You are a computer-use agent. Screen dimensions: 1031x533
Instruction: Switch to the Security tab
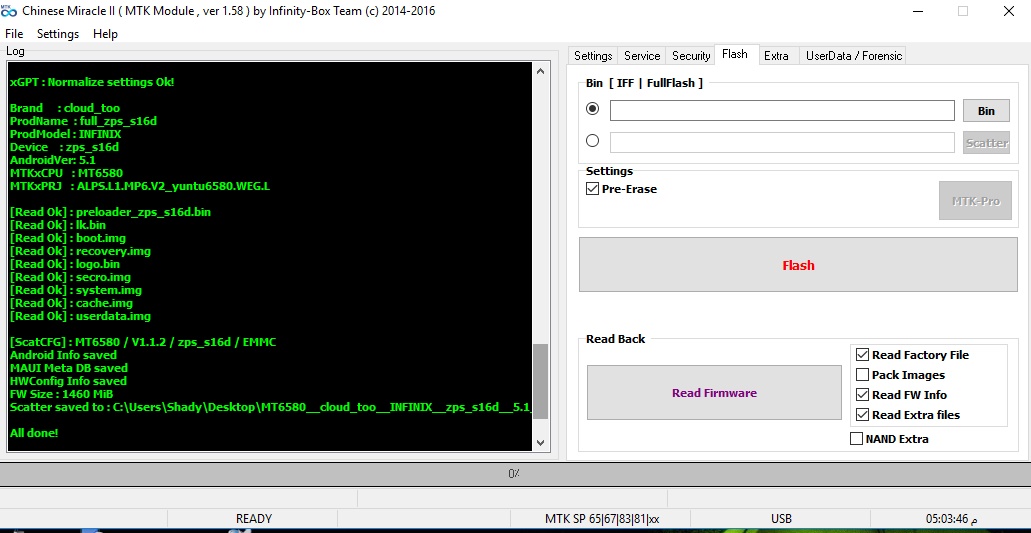(690, 56)
